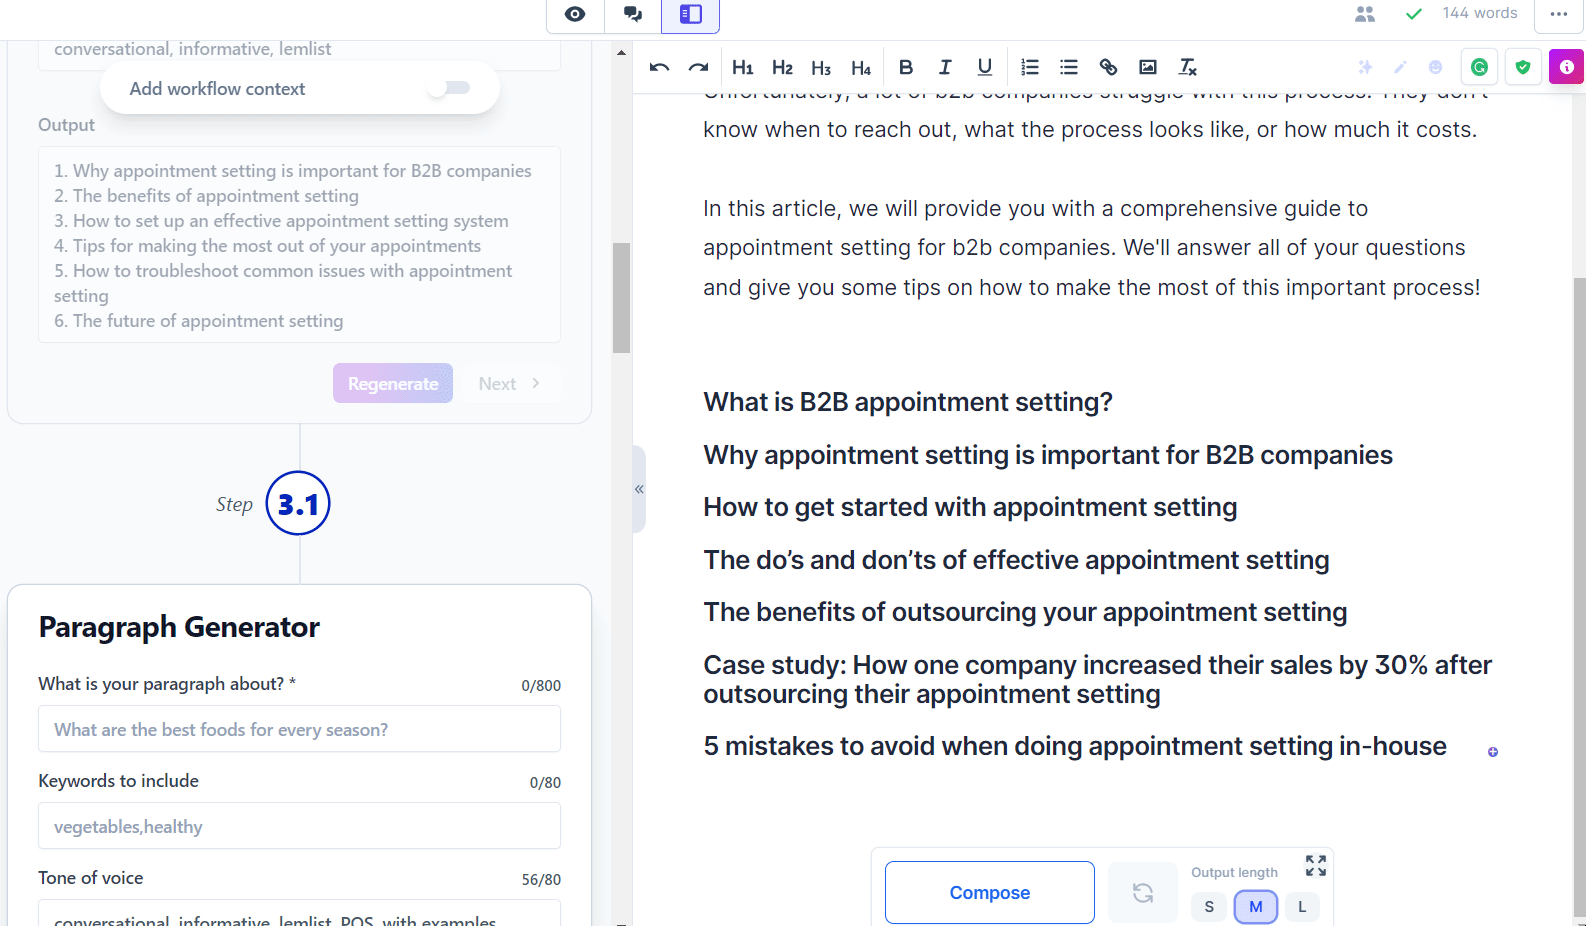This screenshot has width=1586, height=926.
Task: Click the faded smiley face icon
Action: [1435, 67]
